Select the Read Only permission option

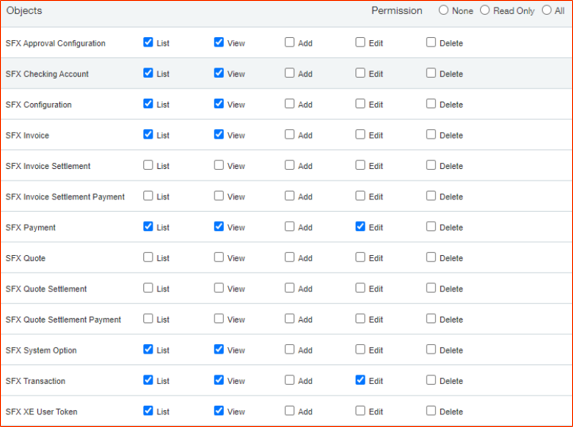[485, 10]
